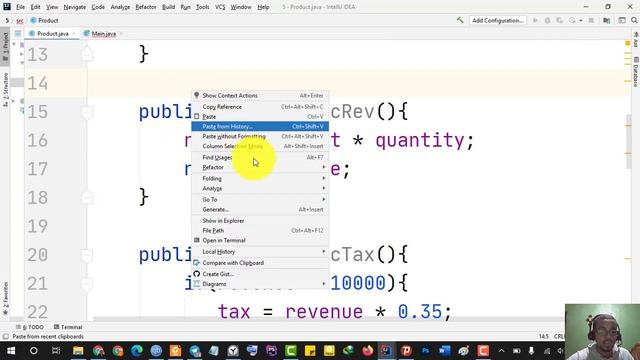Select Show in Explorer
The width and height of the screenshot is (640, 360).
pos(260,221)
